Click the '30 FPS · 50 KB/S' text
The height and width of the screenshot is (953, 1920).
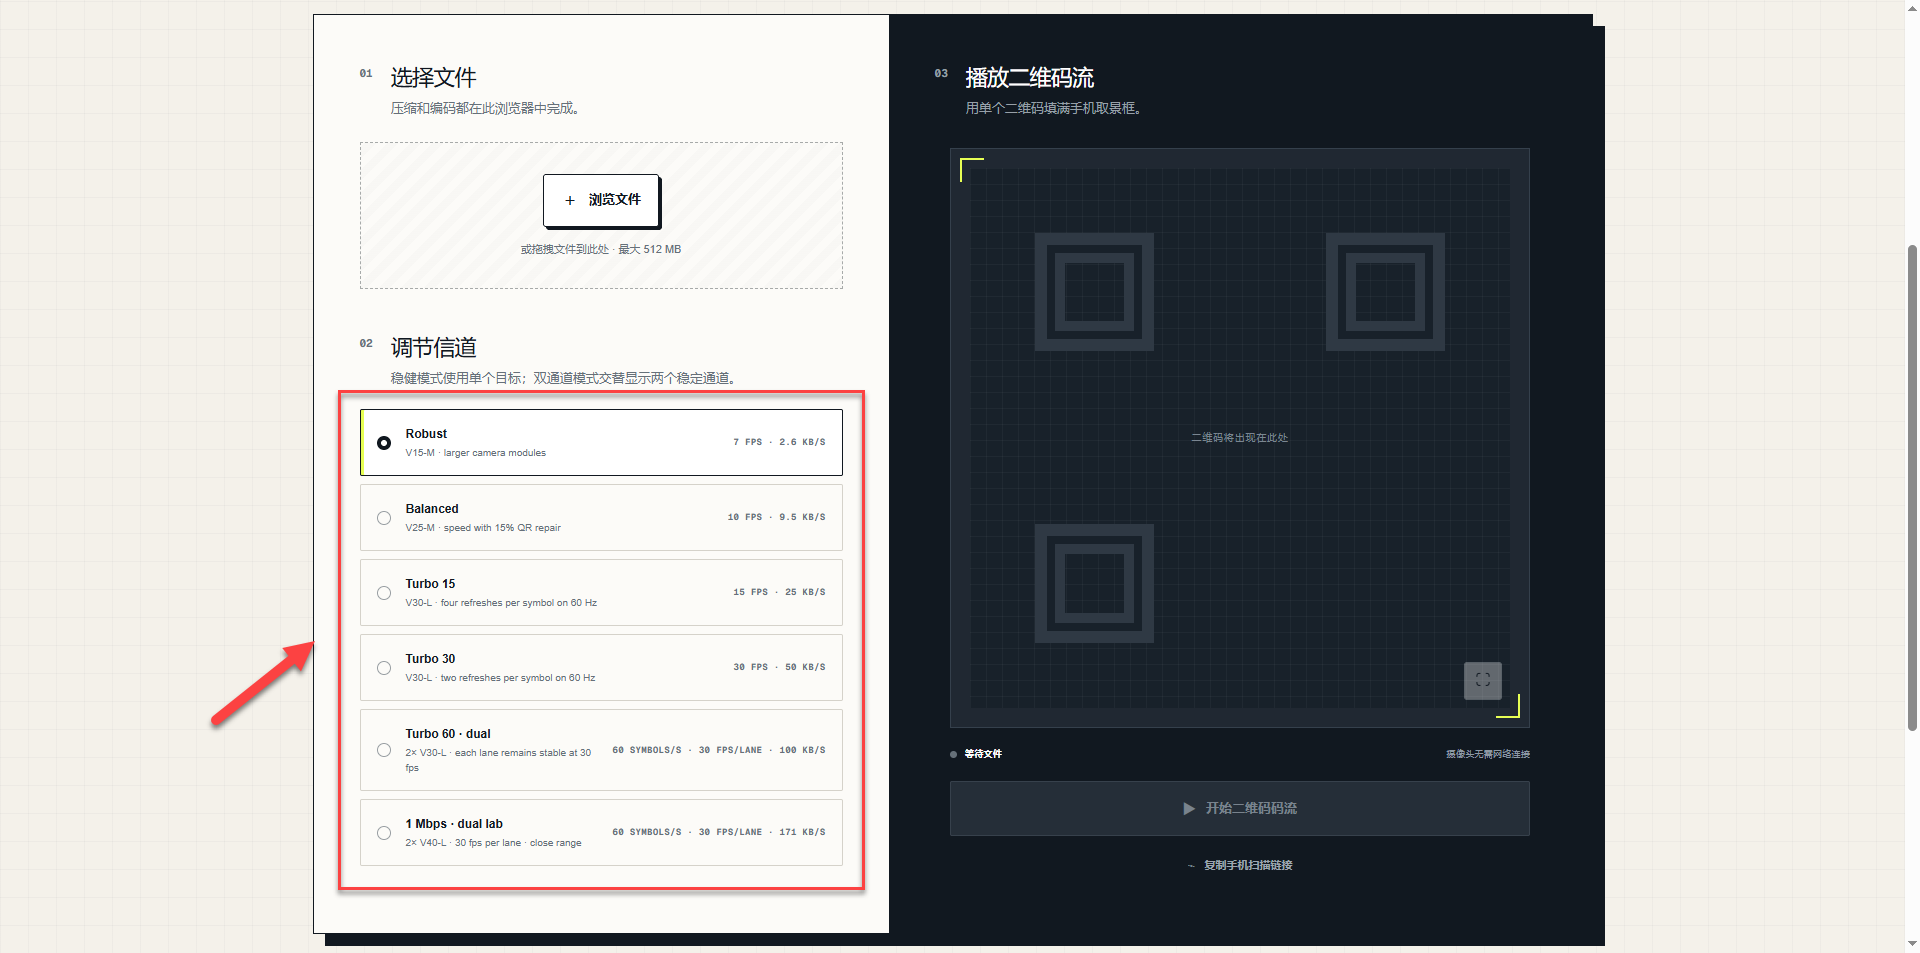pos(779,667)
